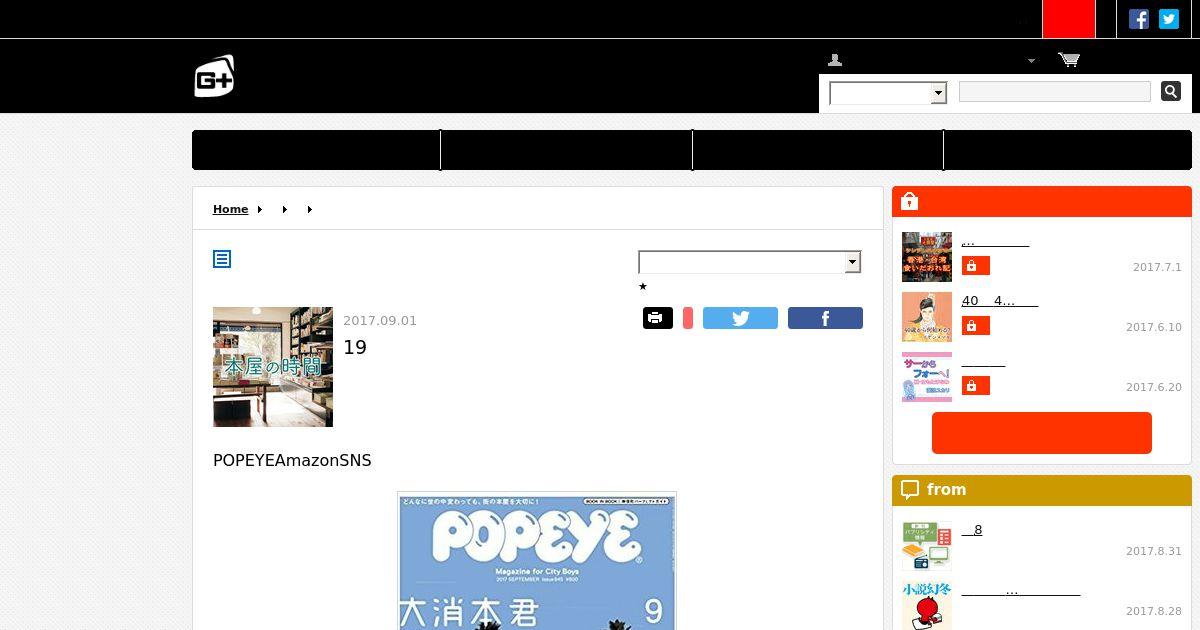Viewport: 1200px width, 630px height.
Task: Click the red lock badge dated 2017.6.10
Action: [x=976, y=326]
